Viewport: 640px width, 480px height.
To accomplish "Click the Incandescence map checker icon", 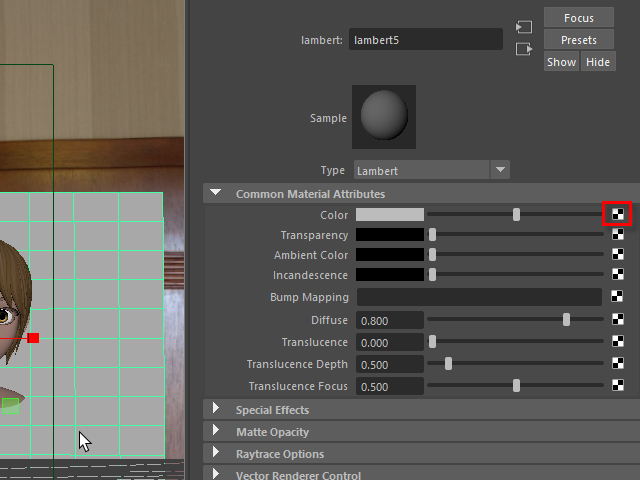I will (x=618, y=275).
